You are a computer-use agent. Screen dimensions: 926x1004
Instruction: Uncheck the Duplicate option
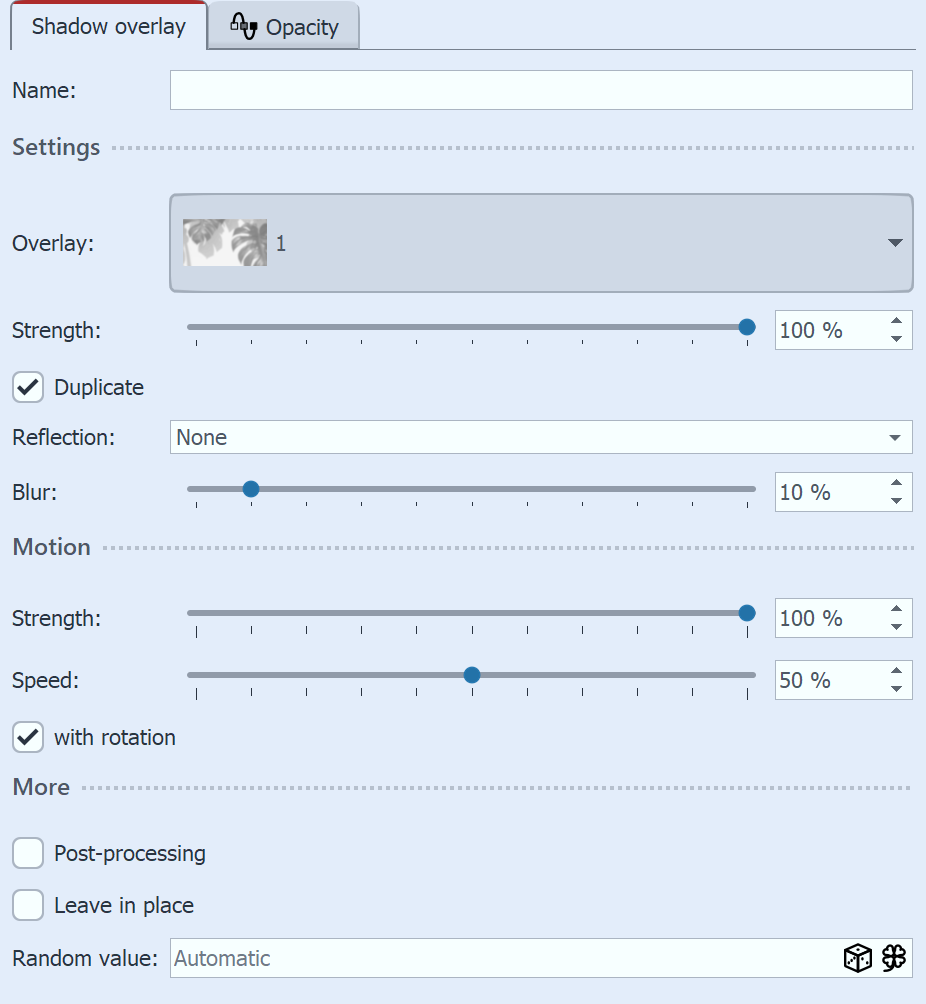pyautogui.click(x=27, y=387)
